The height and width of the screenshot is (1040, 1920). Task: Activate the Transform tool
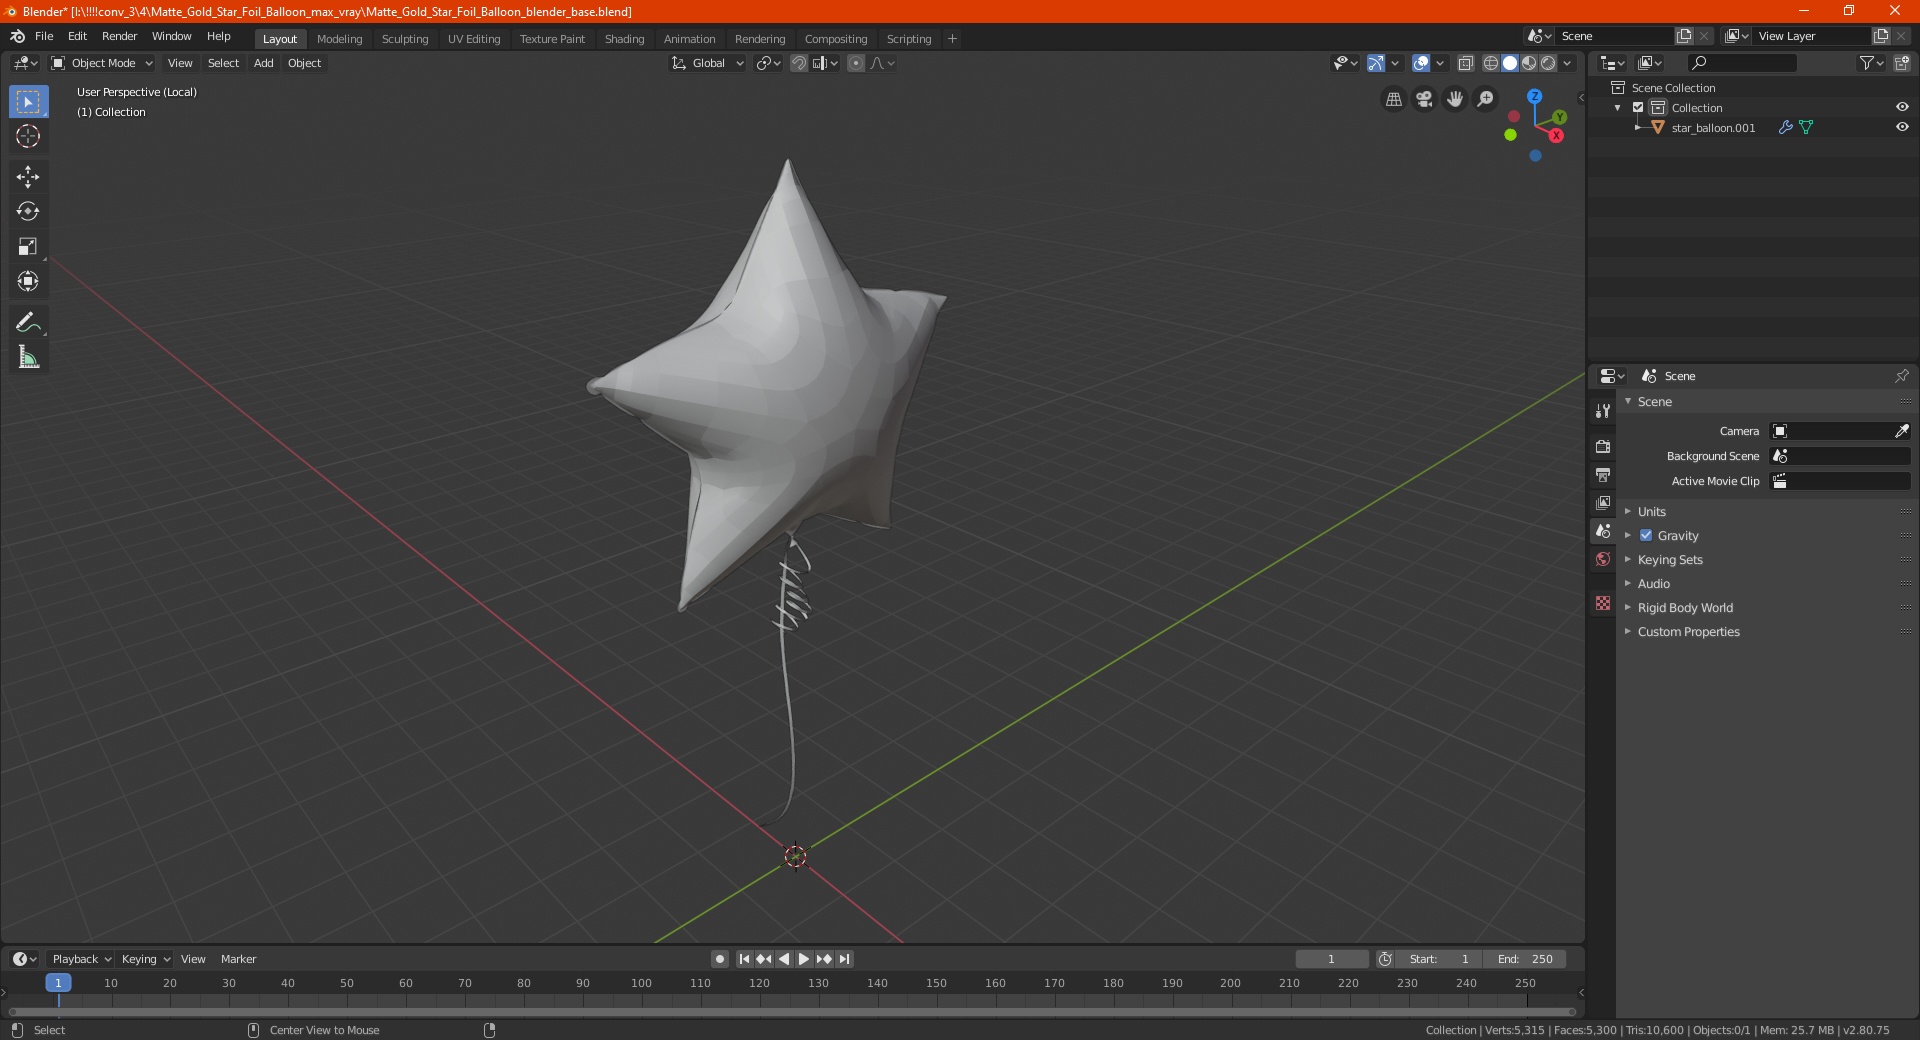(x=28, y=281)
